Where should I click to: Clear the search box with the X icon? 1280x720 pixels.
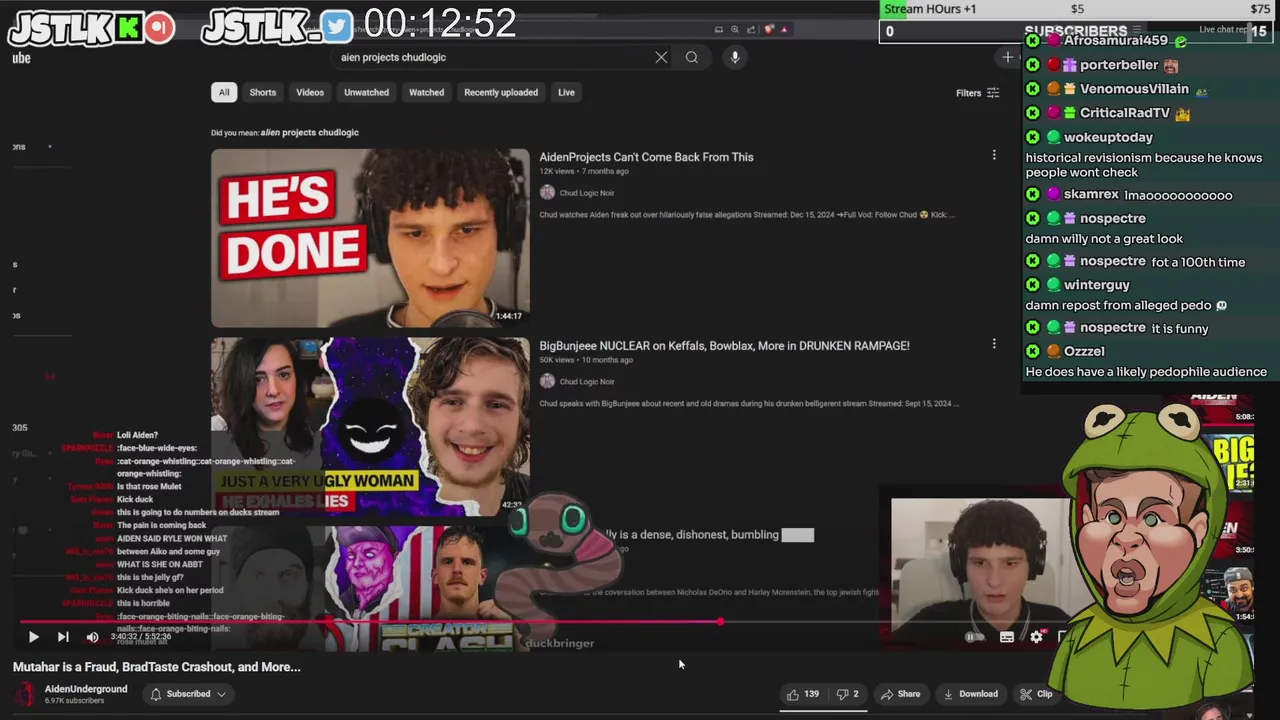[661, 57]
